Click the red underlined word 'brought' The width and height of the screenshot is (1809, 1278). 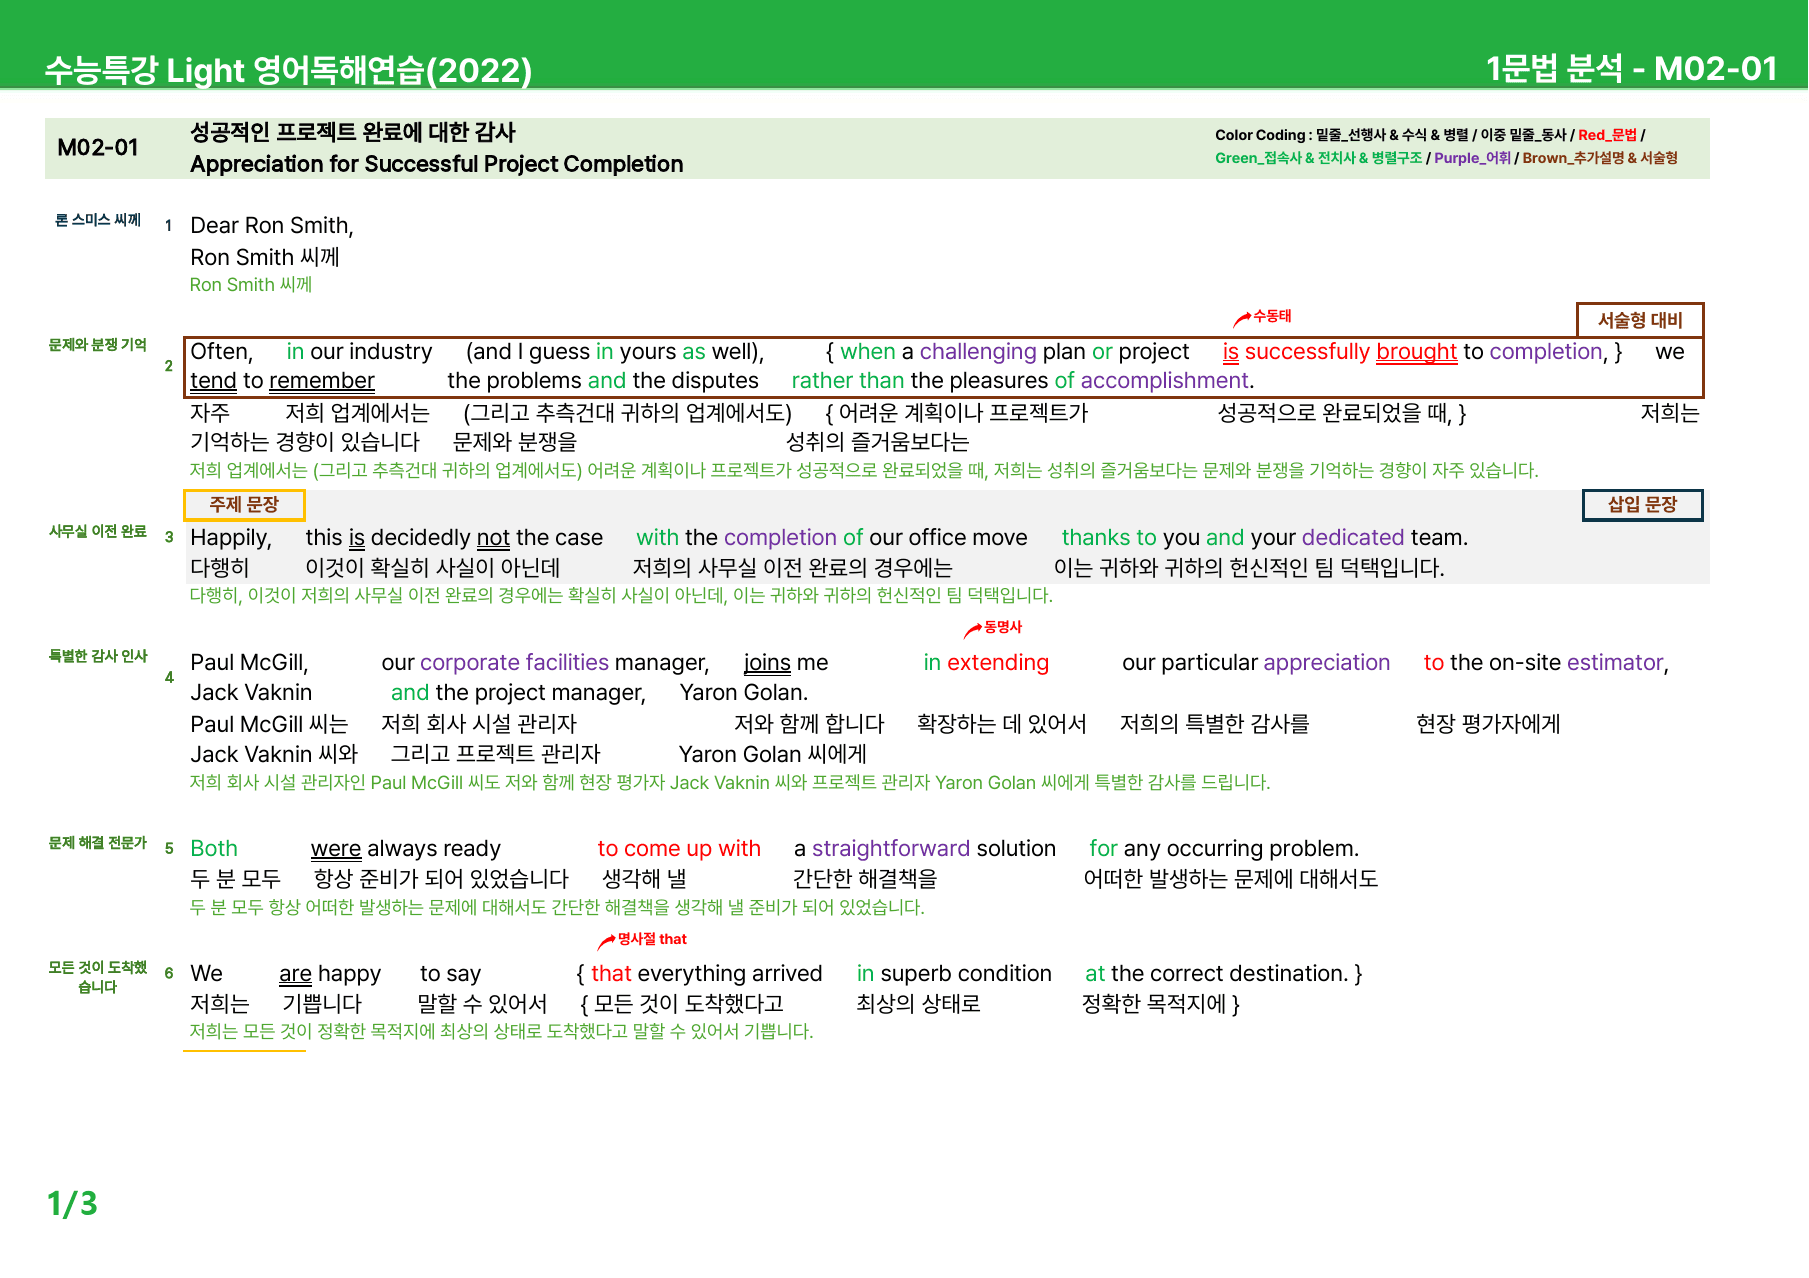(1416, 352)
